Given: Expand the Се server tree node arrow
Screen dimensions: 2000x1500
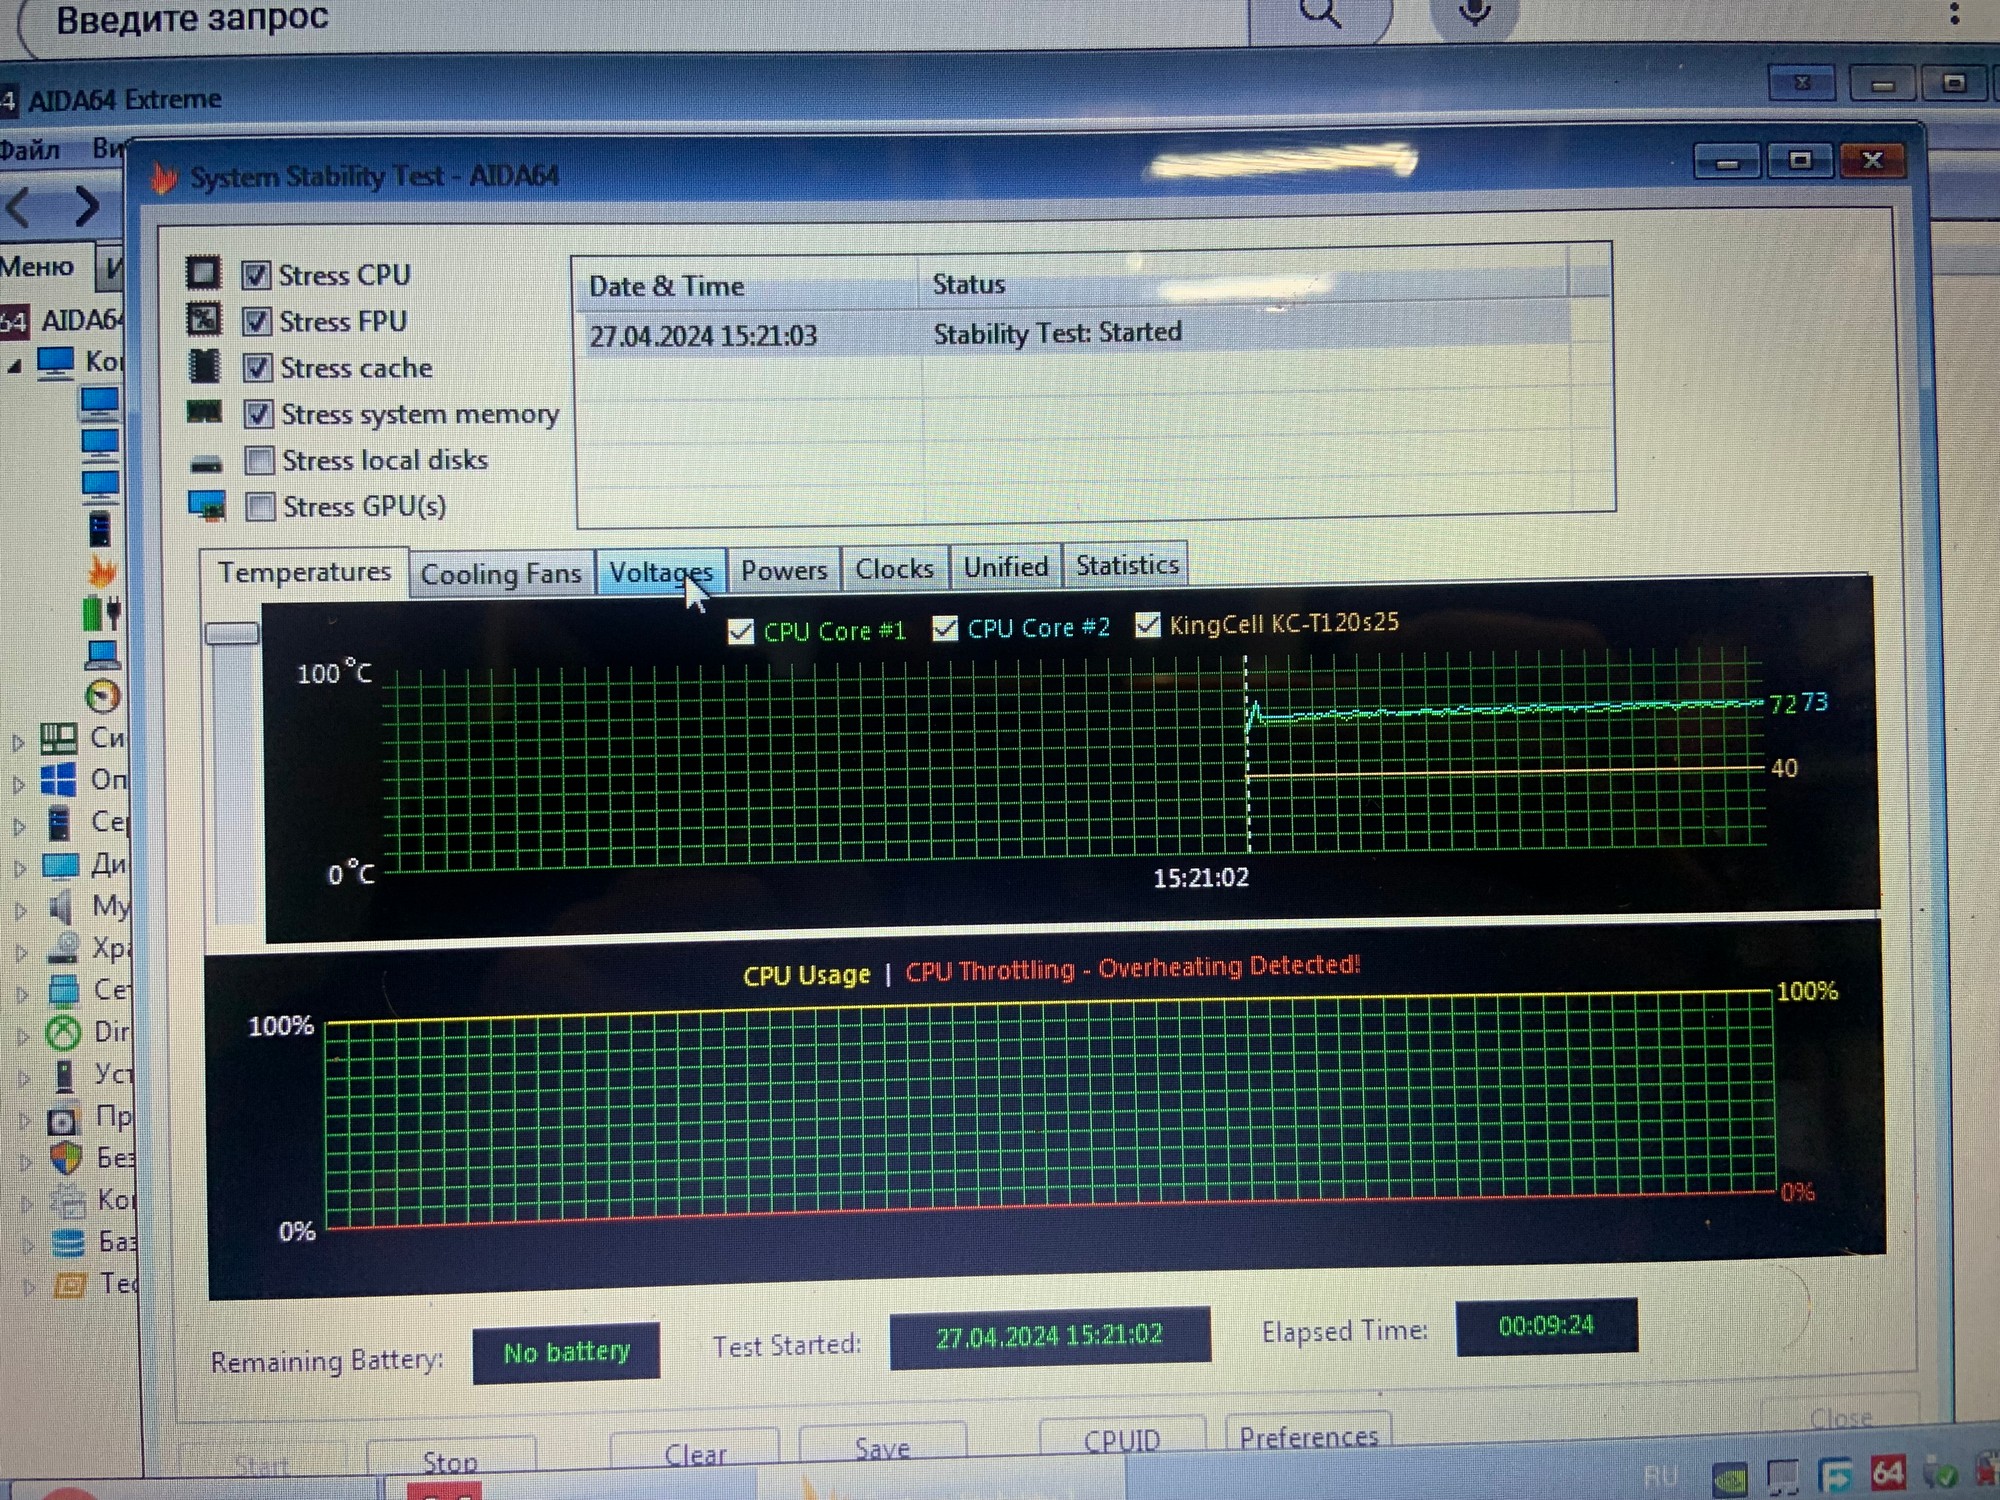Looking at the screenshot, I should coord(19,827).
